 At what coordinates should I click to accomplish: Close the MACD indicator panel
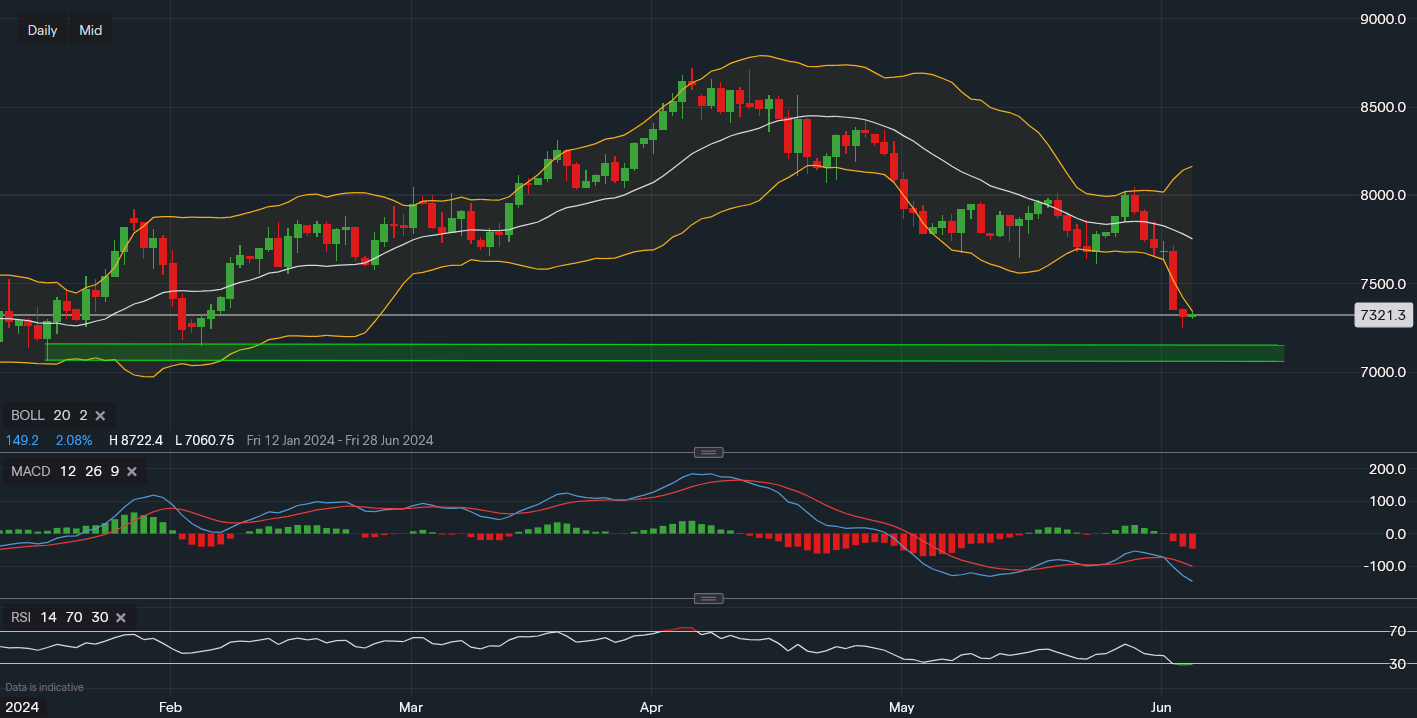(133, 471)
